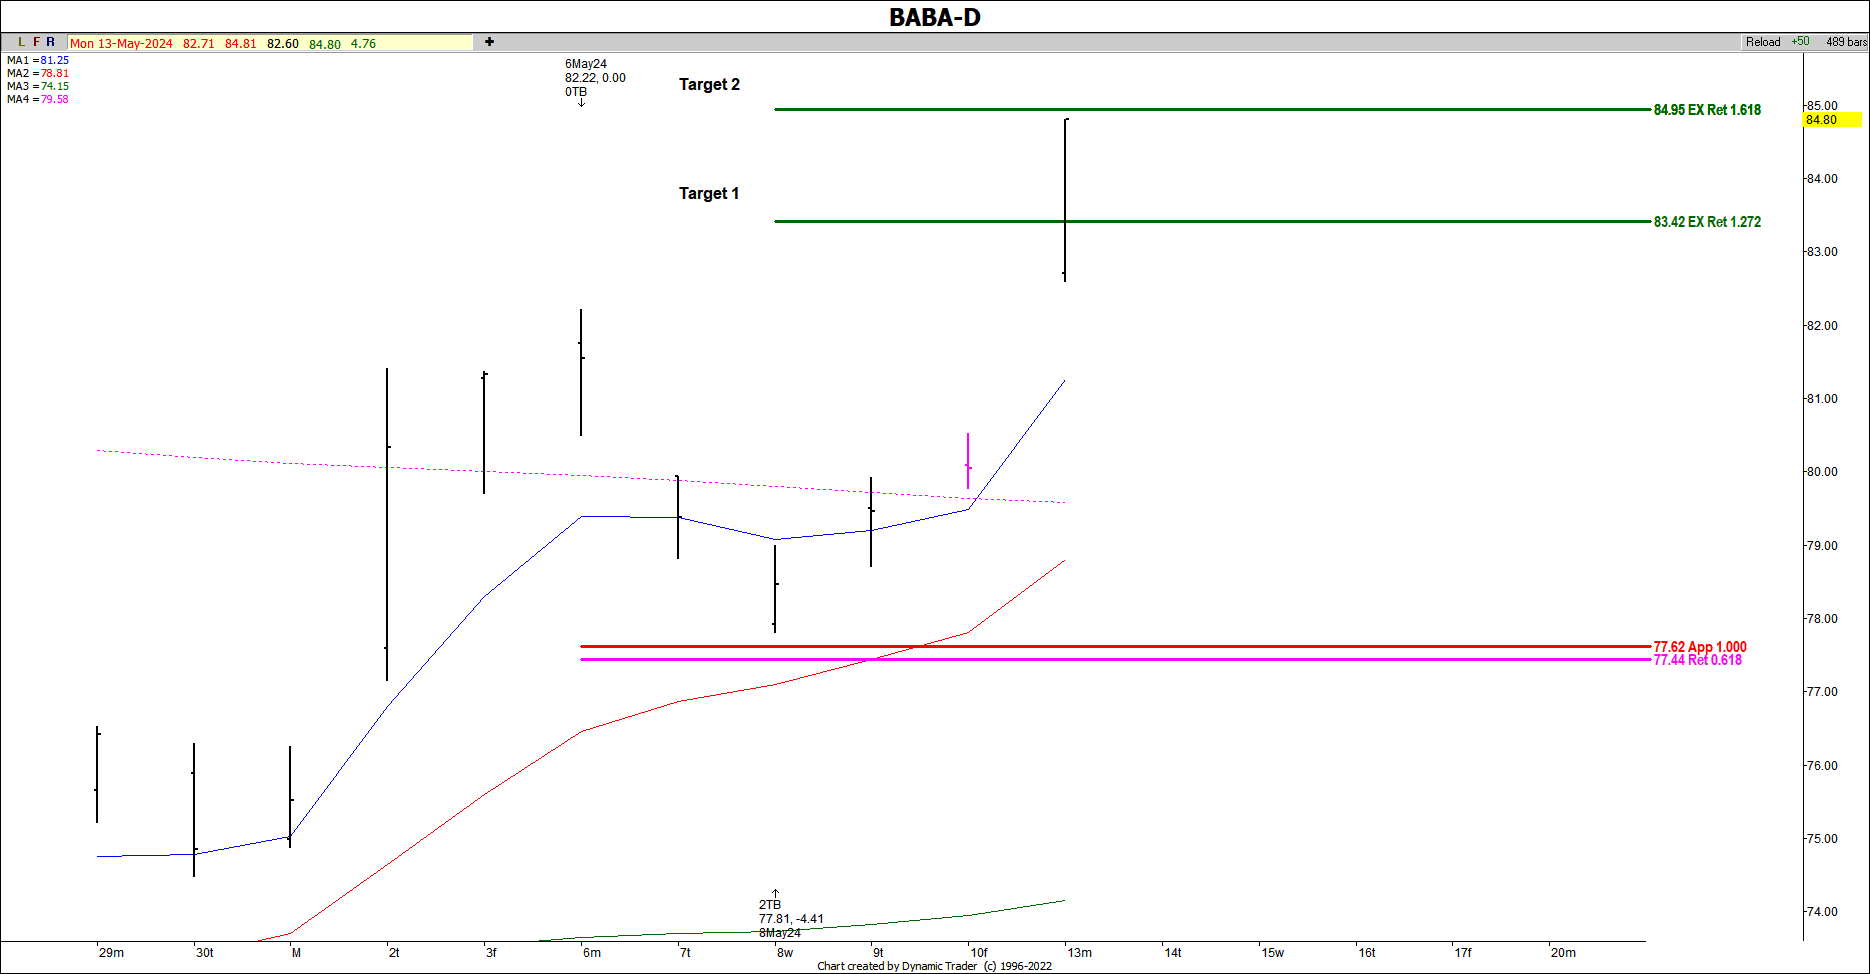
Task: Click the MA4 = 79.58 legend entry
Action: click(x=38, y=99)
